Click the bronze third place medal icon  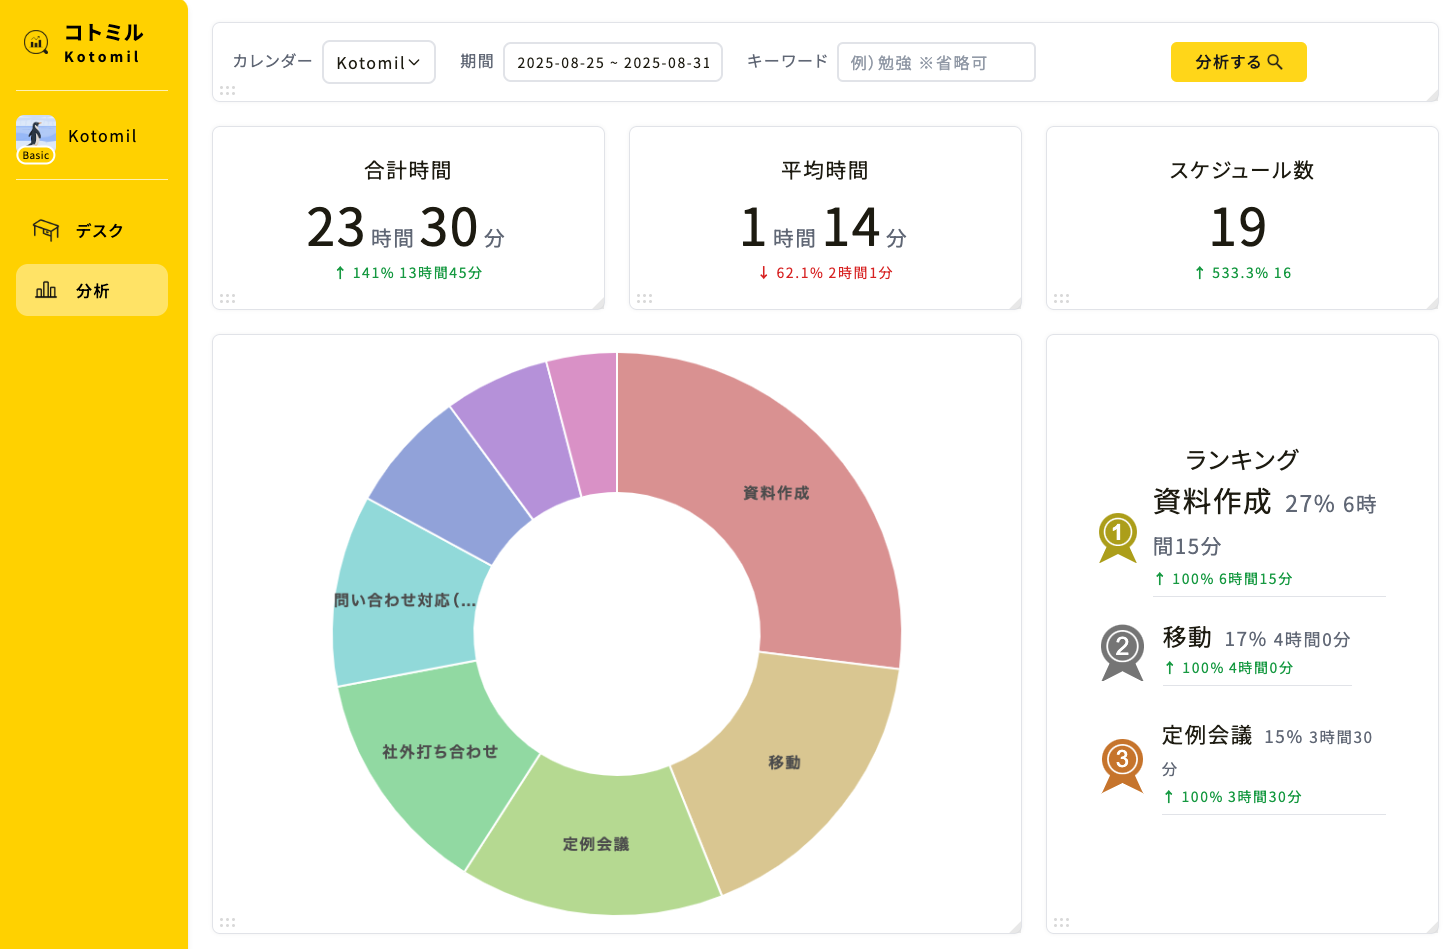tap(1122, 766)
